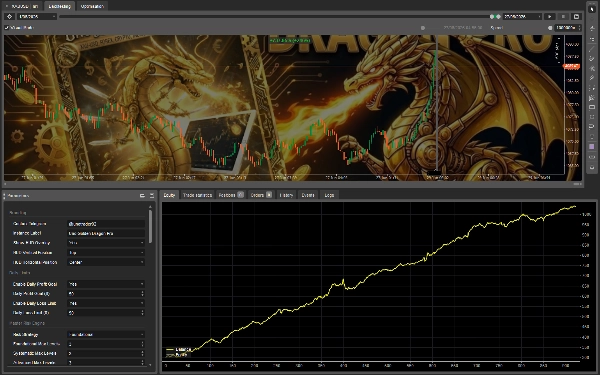Select the cursor pointer tool in right toolbar
600x375 pixels.
point(592,9)
